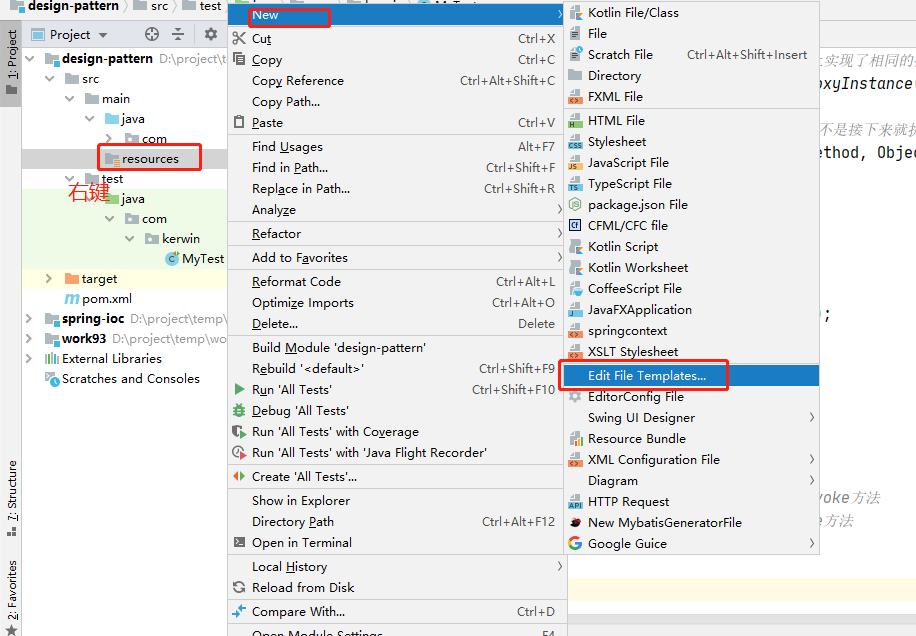The image size is (916, 636).
Task: Select XML Configuration File submenu
Action: pos(692,460)
